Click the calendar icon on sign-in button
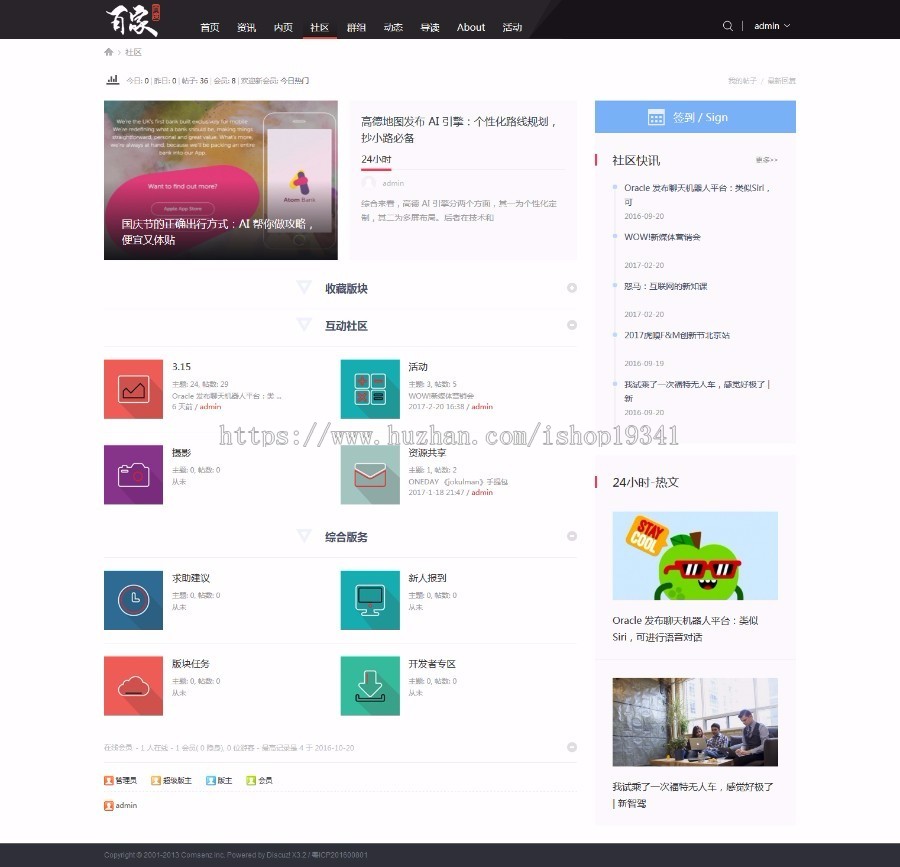 [656, 117]
